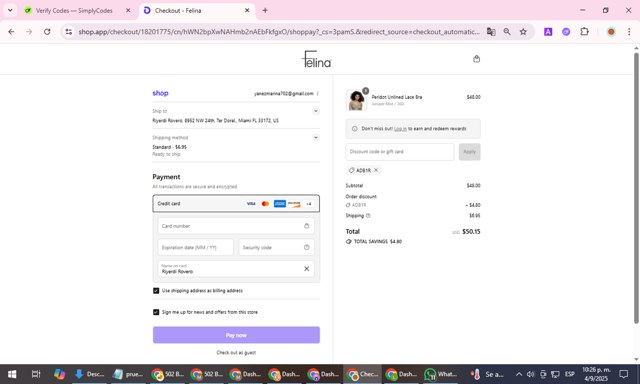Click the Log in link for rewards

(x=400, y=129)
